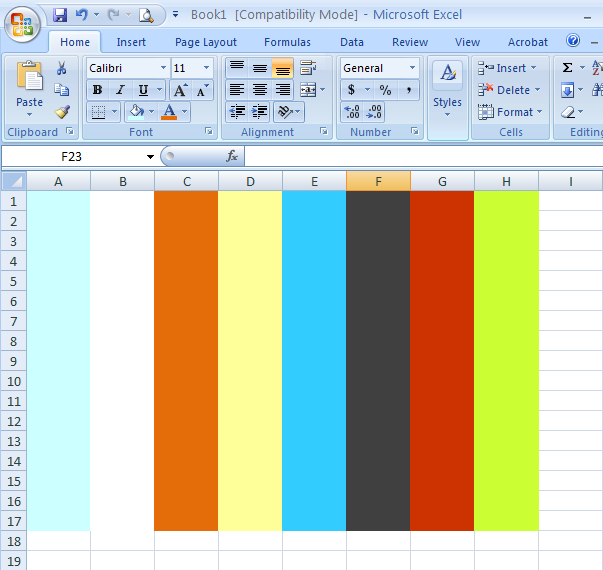Insert AutoSum with the sigma icon
The image size is (603, 570).
567,68
